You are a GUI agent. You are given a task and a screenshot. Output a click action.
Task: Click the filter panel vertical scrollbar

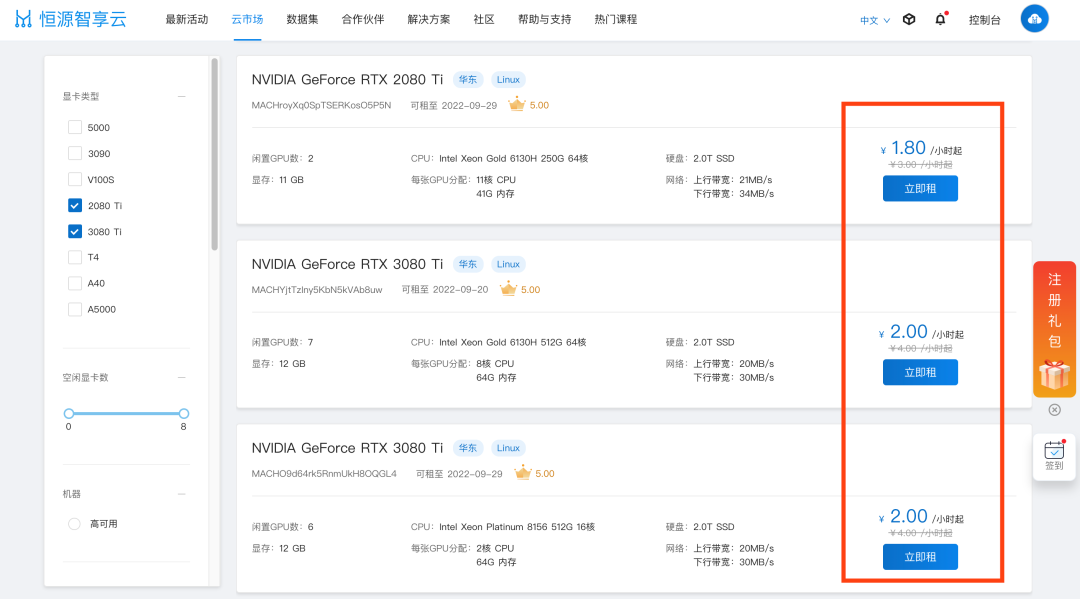[214, 154]
